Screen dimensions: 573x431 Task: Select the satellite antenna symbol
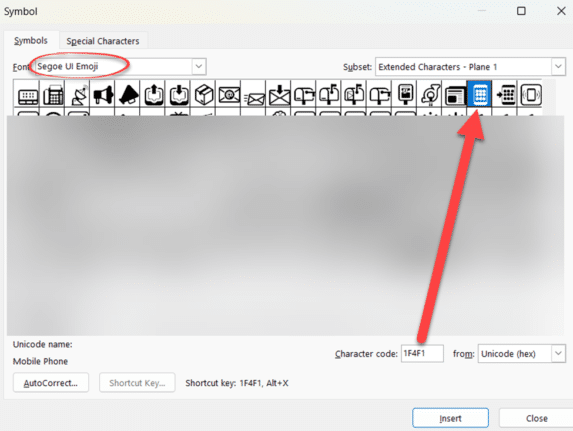click(x=78, y=95)
